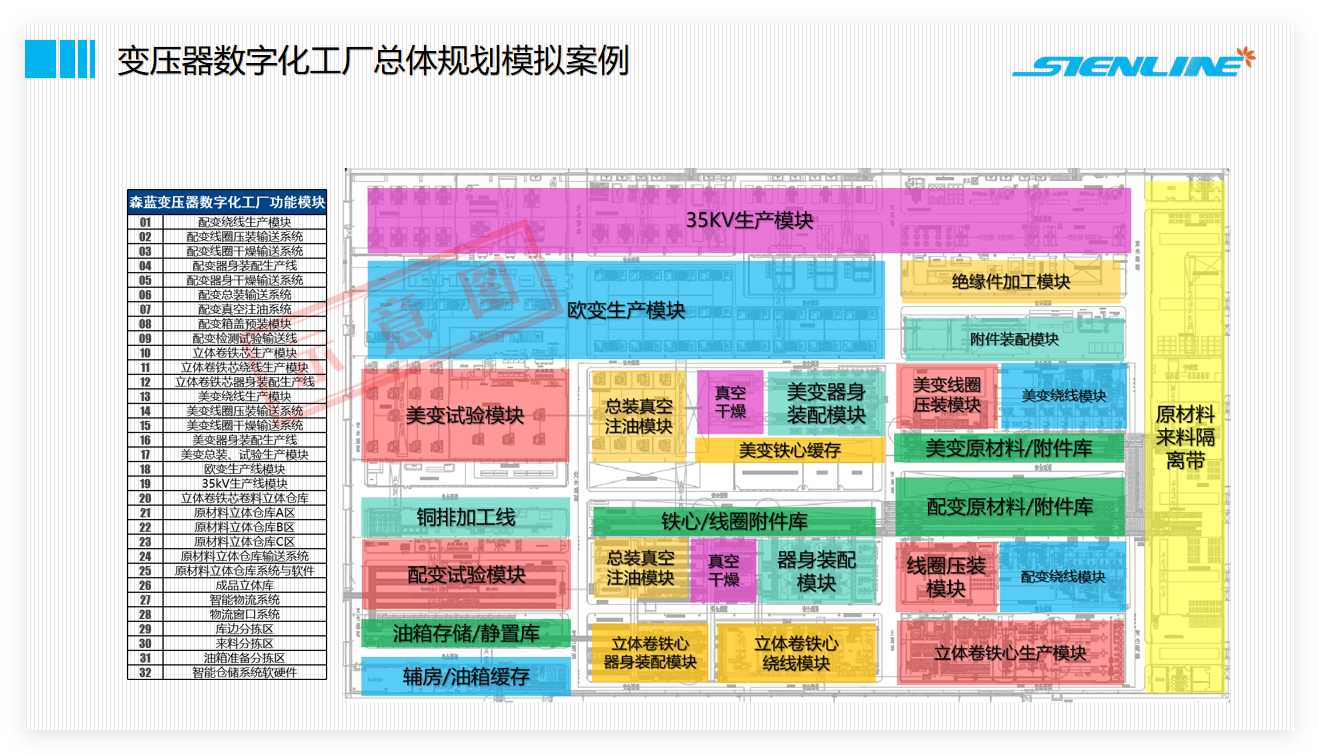
Task: Click table row 26 成品立体库
Action: [227, 585]
